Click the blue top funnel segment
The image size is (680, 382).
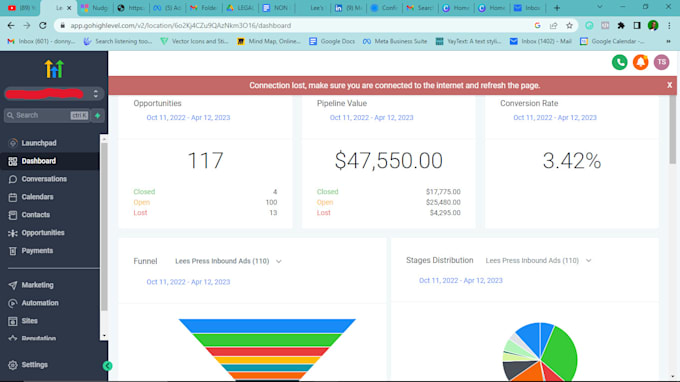(267, 326)
